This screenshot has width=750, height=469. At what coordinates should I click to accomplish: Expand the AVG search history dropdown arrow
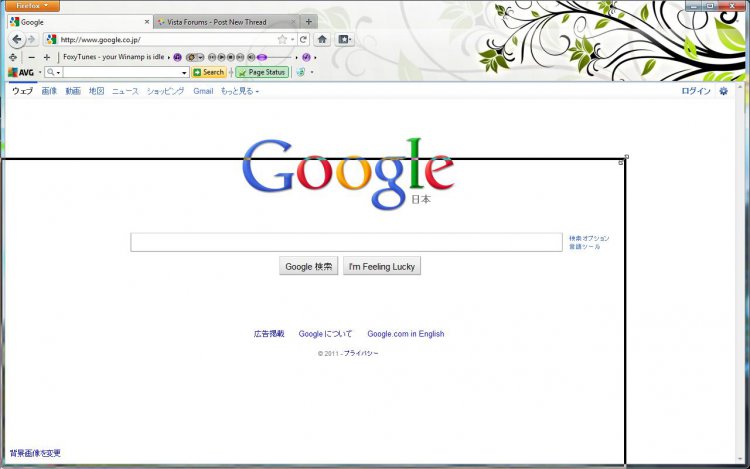point(184,73)
